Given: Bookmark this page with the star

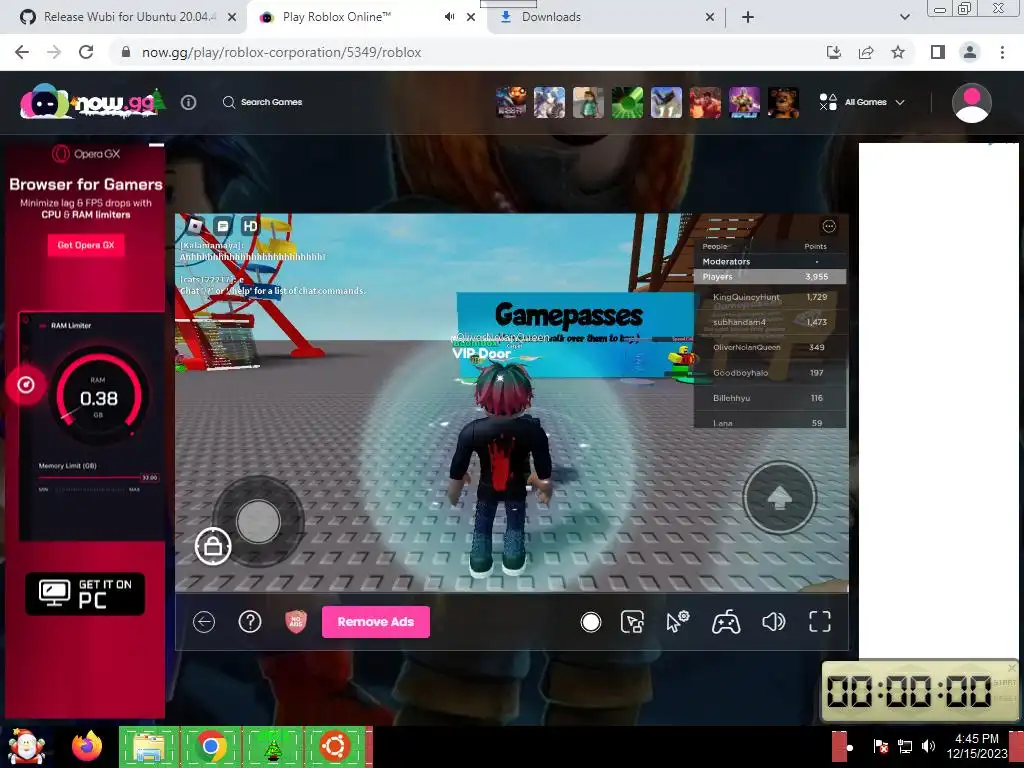Looking at the screenshot, I should point(898,52).
